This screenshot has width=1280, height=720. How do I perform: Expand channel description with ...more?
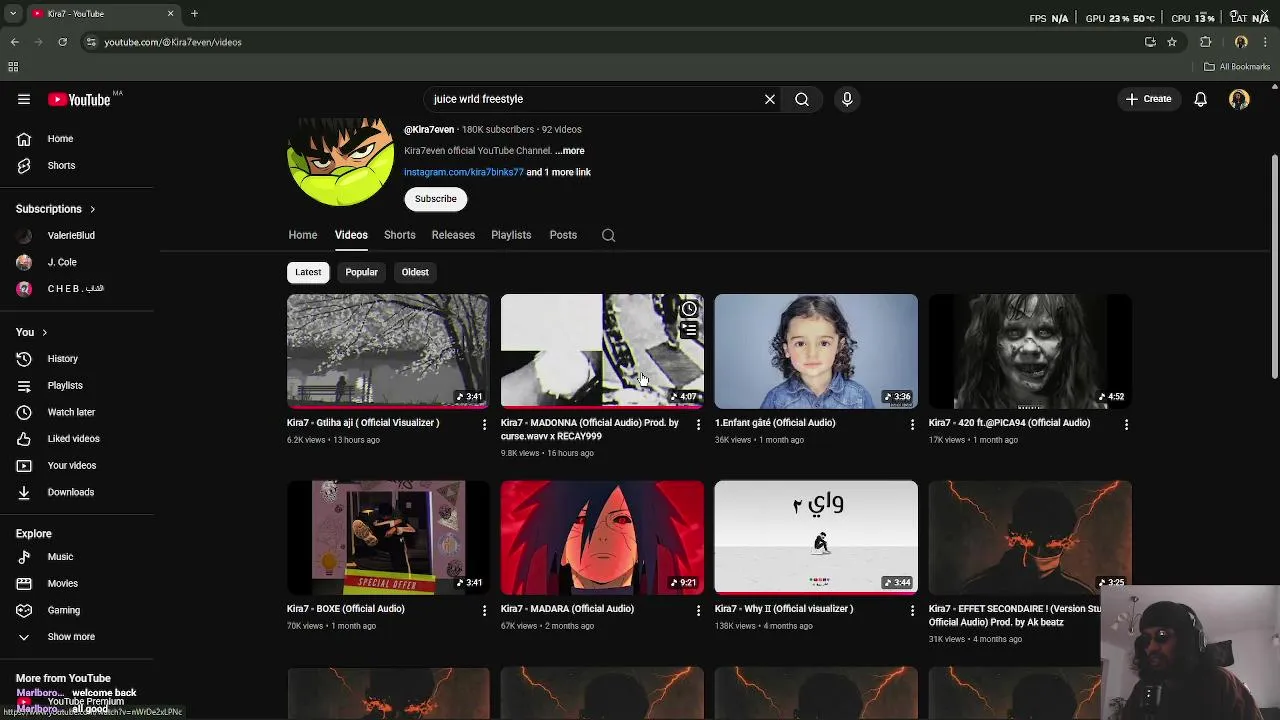point(570,151)
